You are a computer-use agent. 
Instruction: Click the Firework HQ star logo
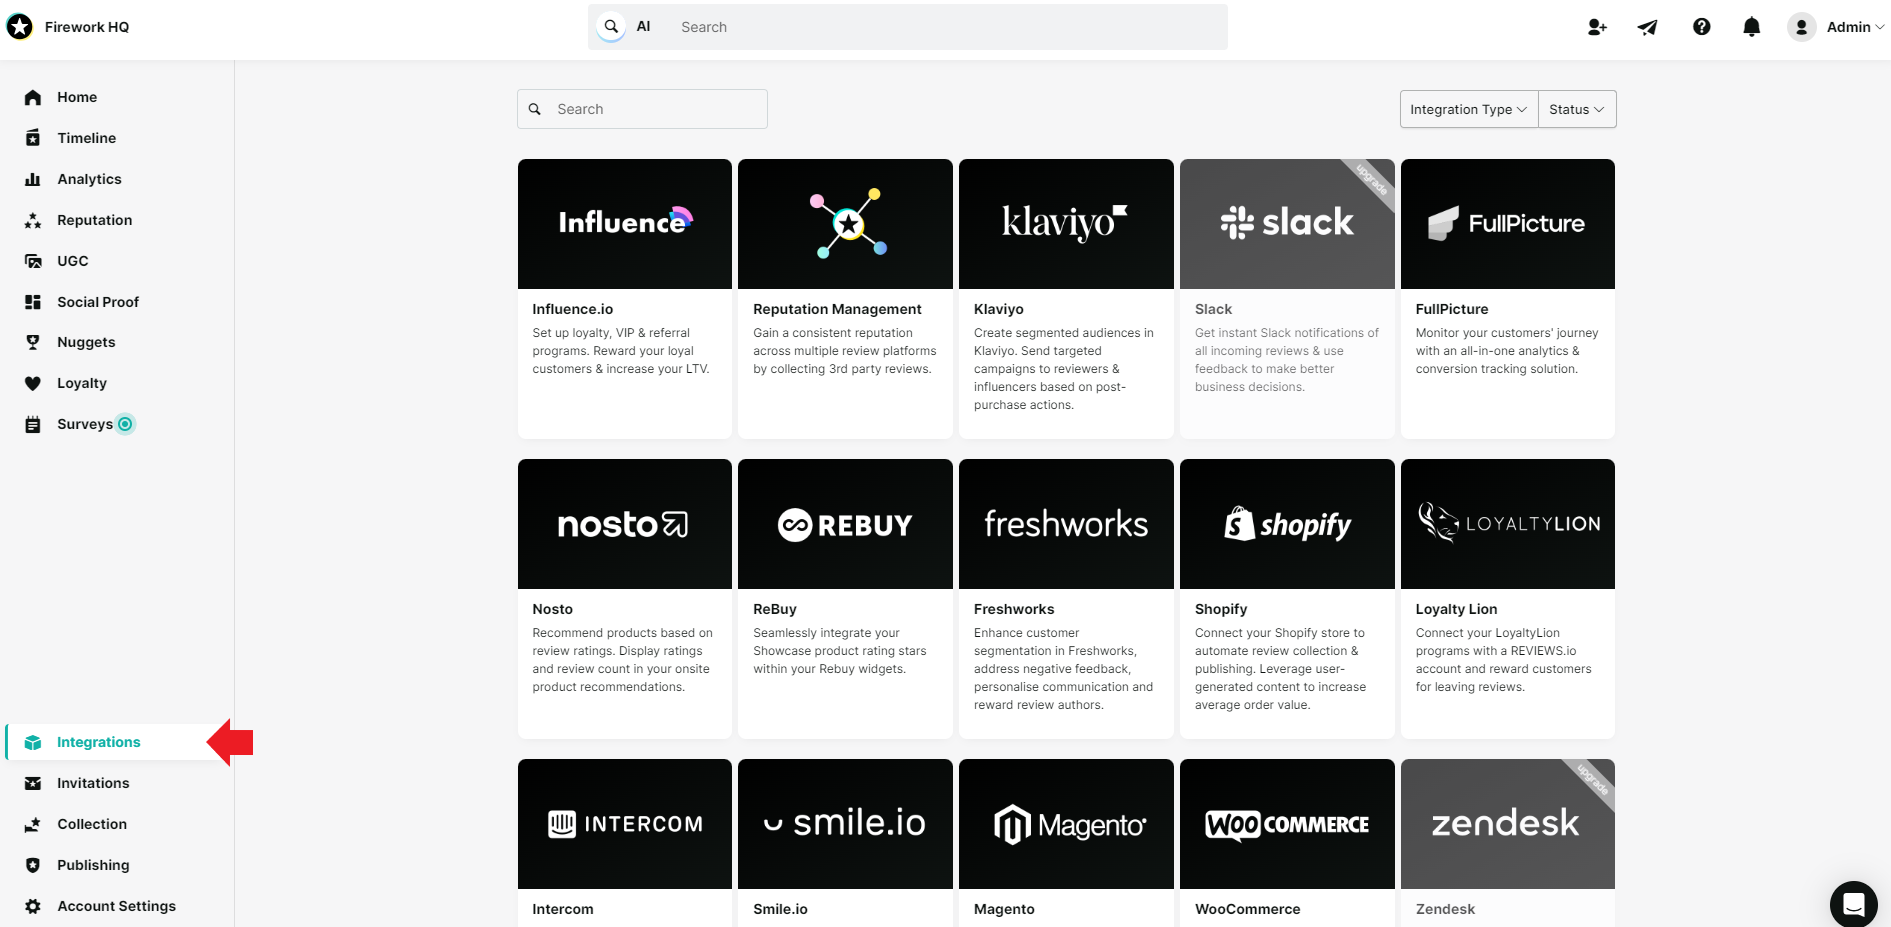(x=20, y=27)
